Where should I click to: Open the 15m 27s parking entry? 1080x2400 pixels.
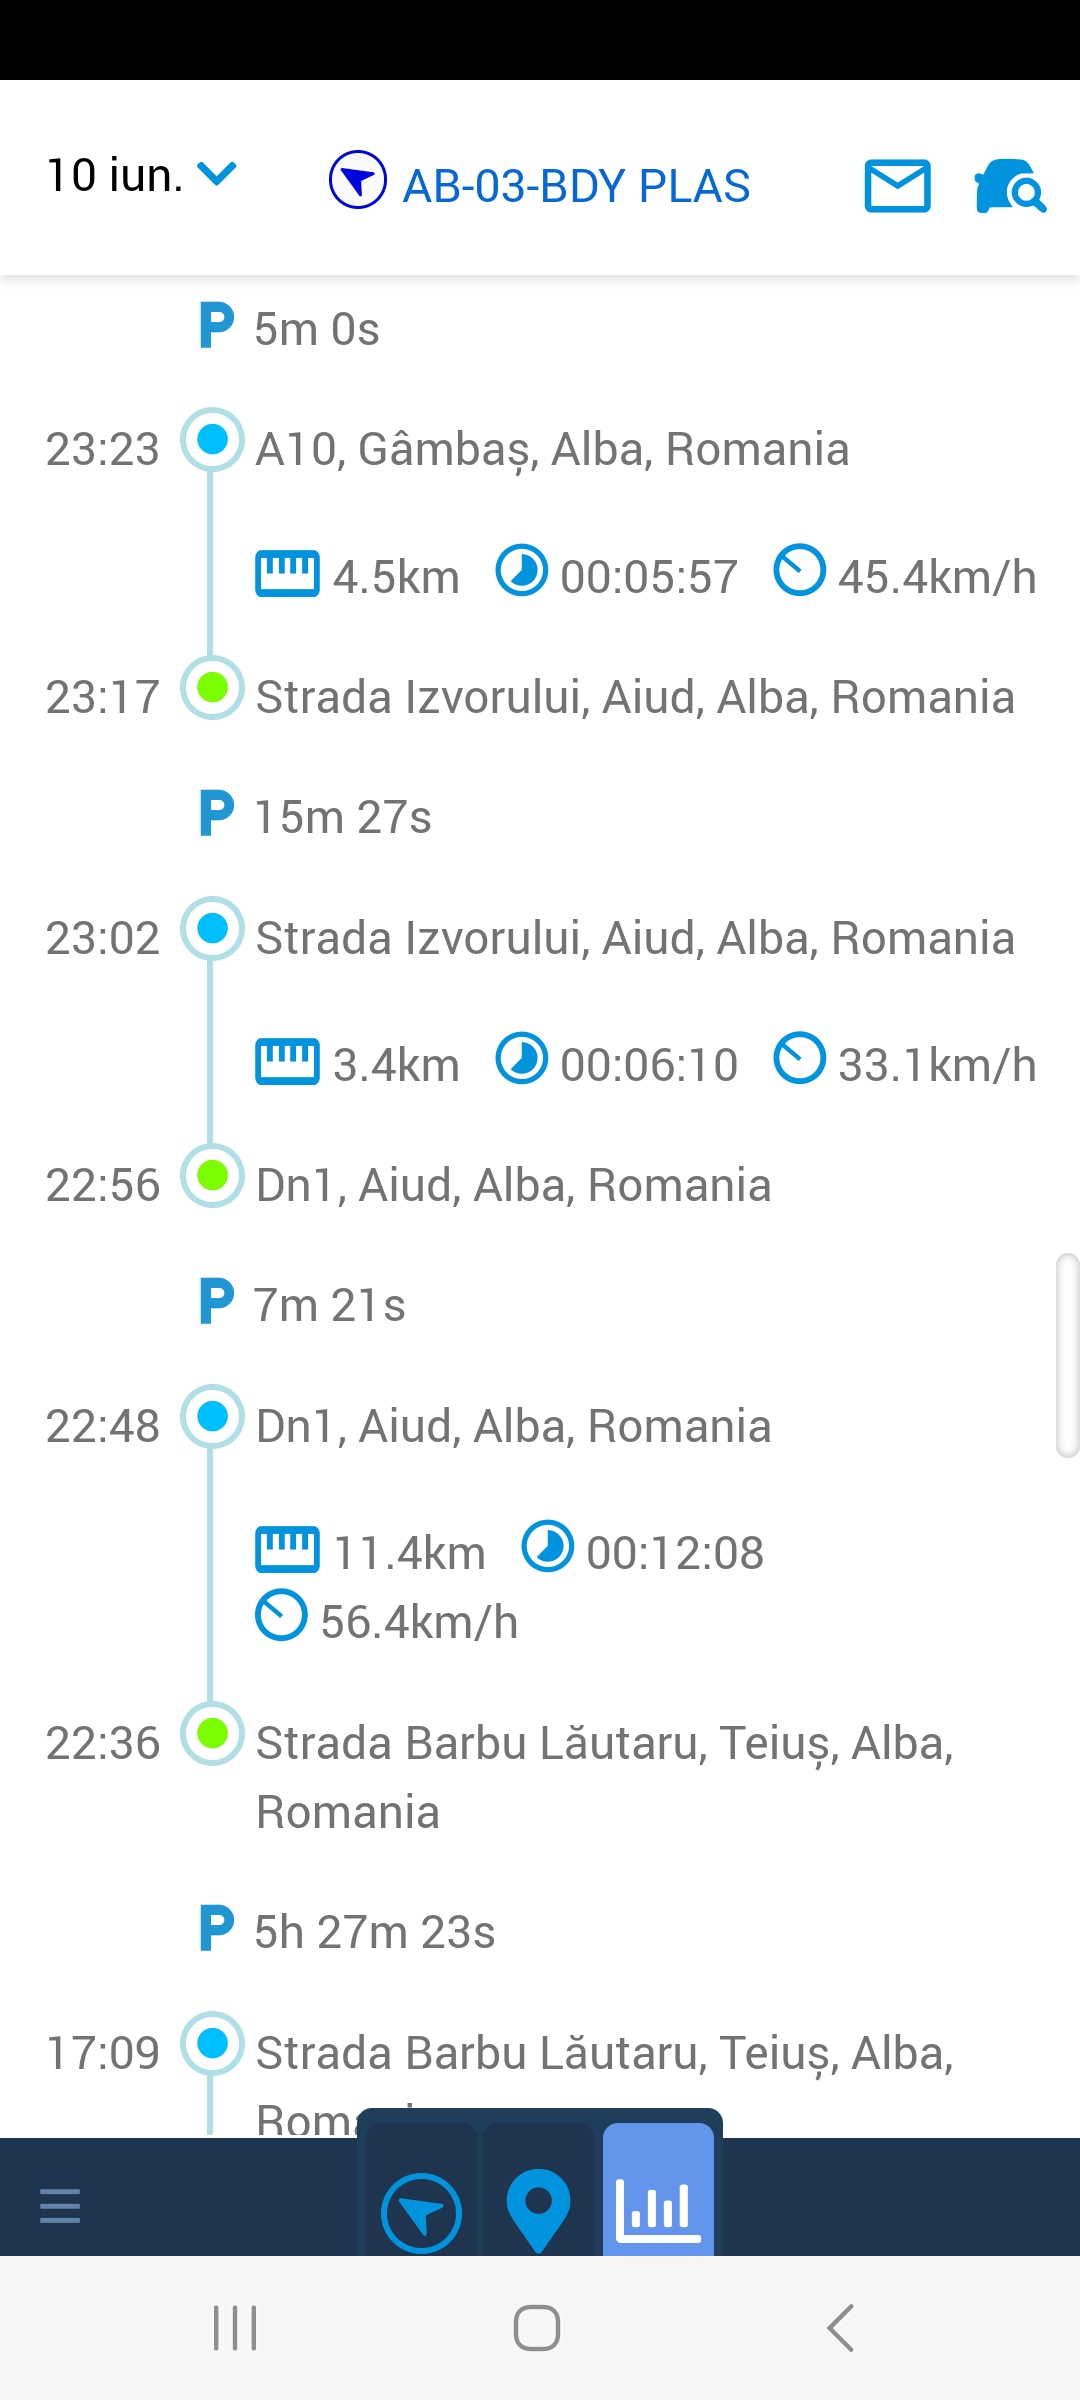tap(342, 817)
